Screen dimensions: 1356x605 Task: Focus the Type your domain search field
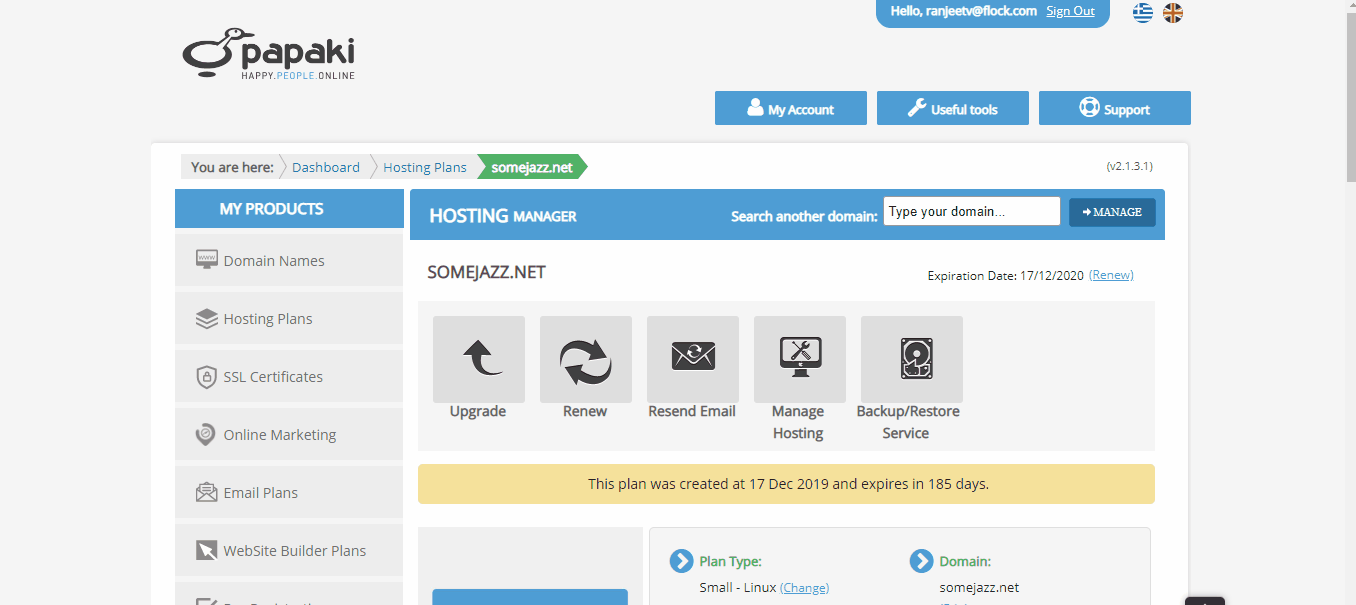pyautogui.click(x=972, y=211)
